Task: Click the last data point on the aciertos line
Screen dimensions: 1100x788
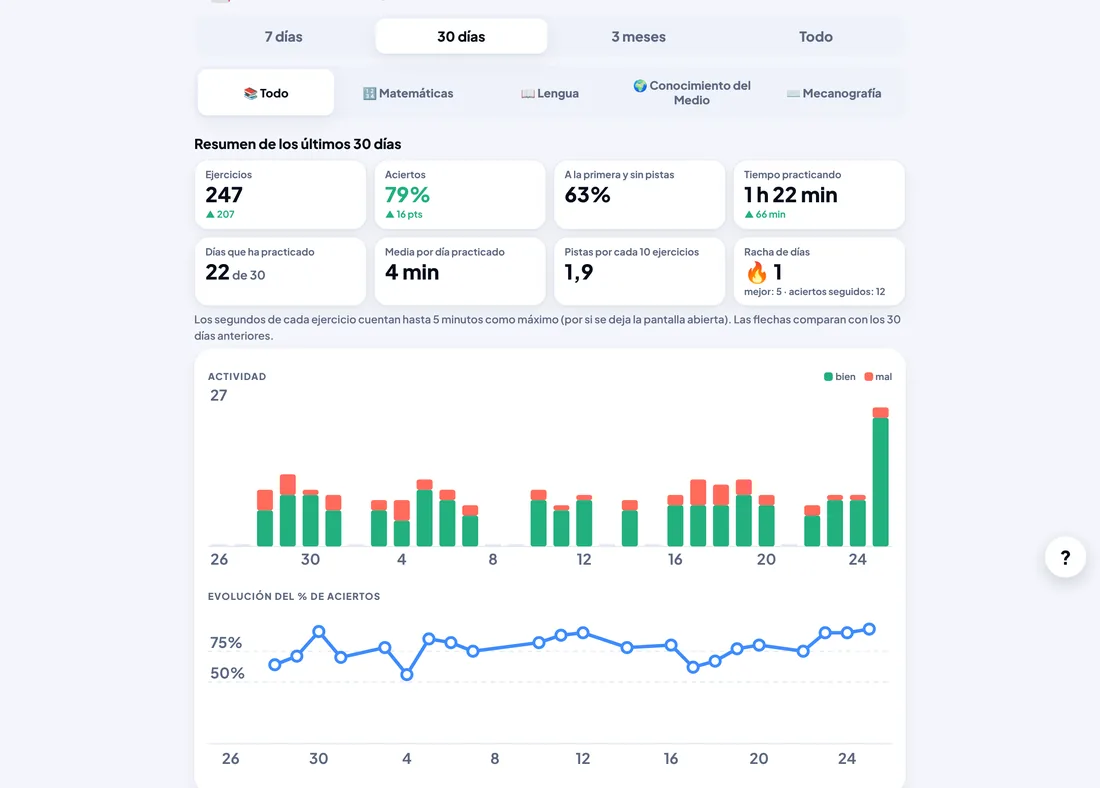Action: click(869, 629)
